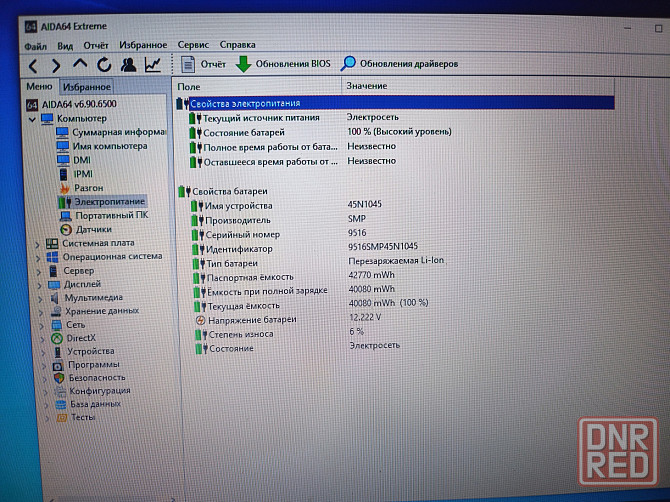Click the Разгон flame icon
This screenshot has width=670, height=502.
pyautogui.click(x=65, y=188)
